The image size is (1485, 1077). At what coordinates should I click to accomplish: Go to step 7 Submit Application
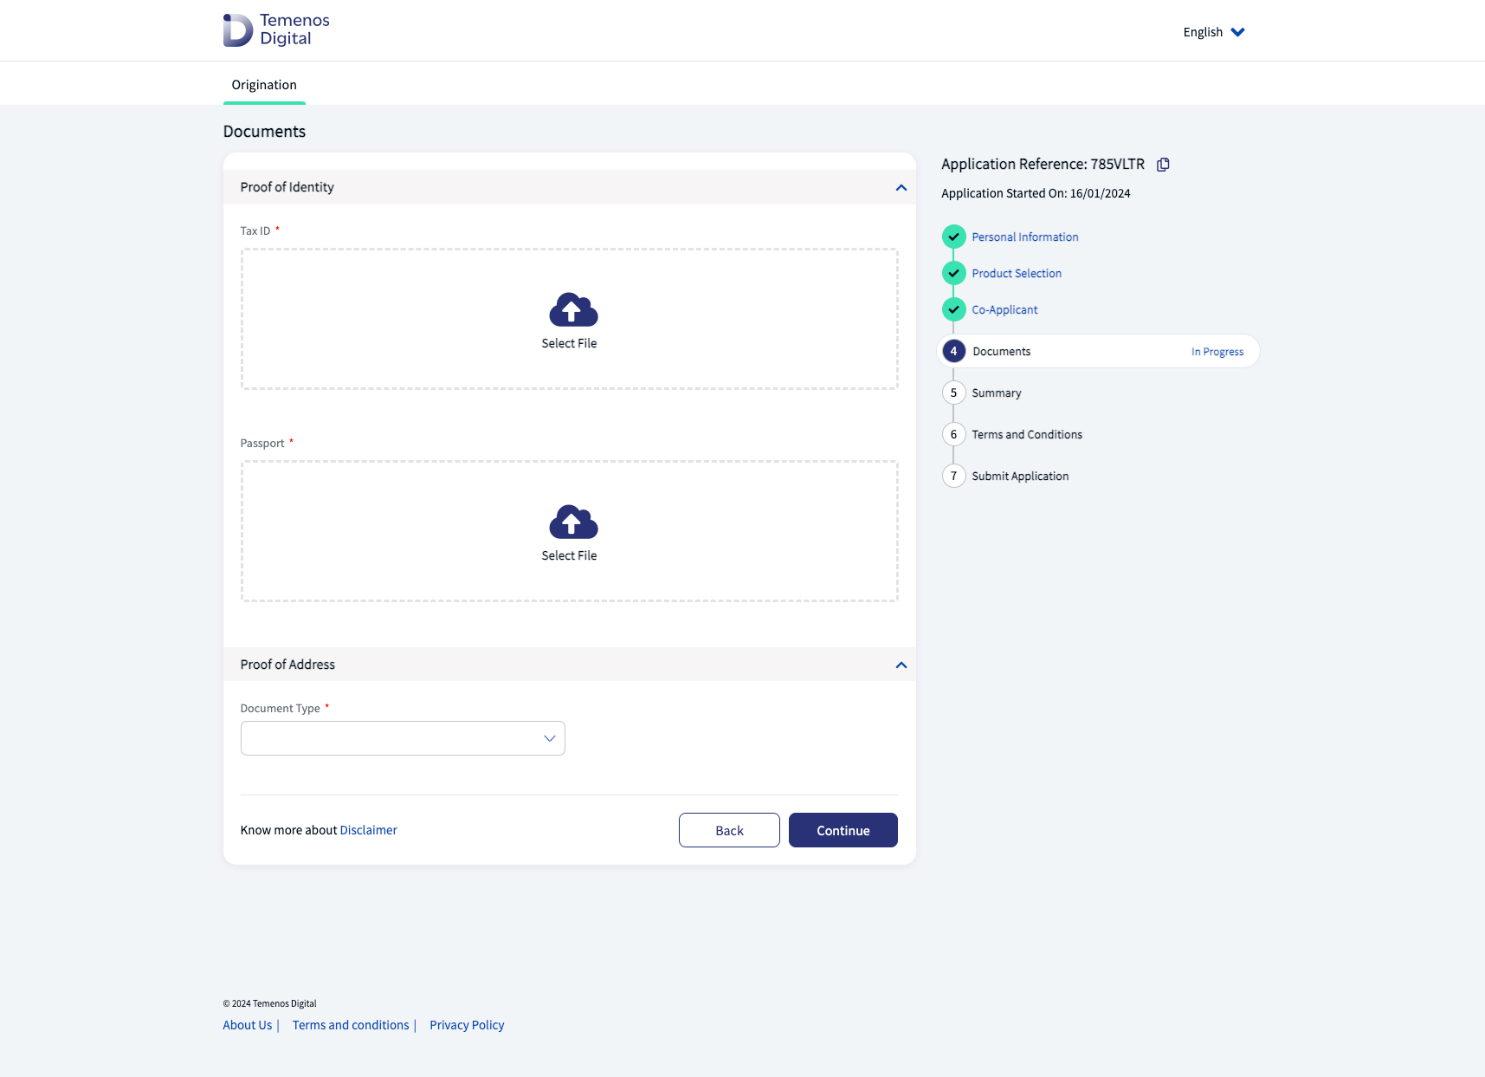pyautogui.click(x=1020, y=477)
